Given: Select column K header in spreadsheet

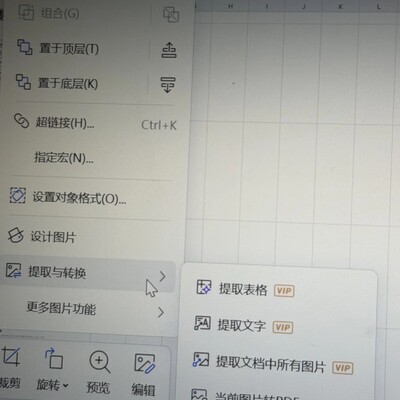Looking at the screenshot, I should coord(341,6).
